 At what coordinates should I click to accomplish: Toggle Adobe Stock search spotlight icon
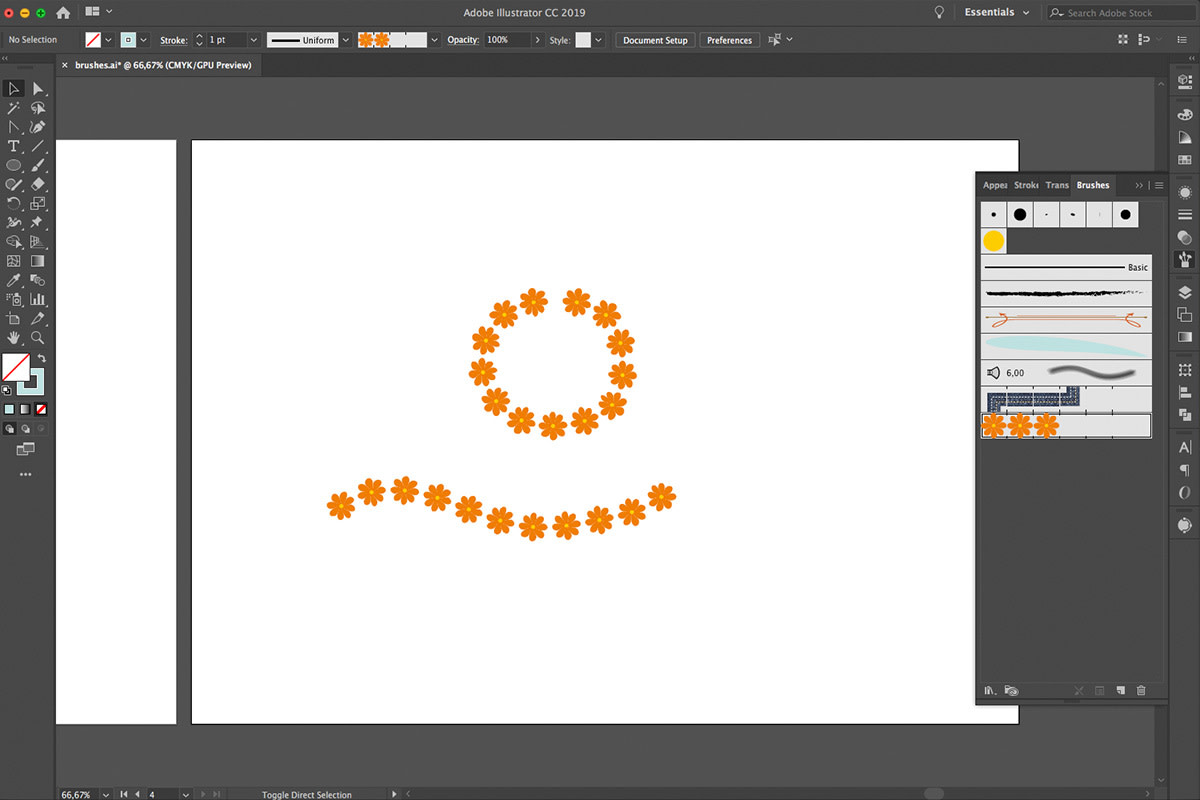(x=938, y=12)
